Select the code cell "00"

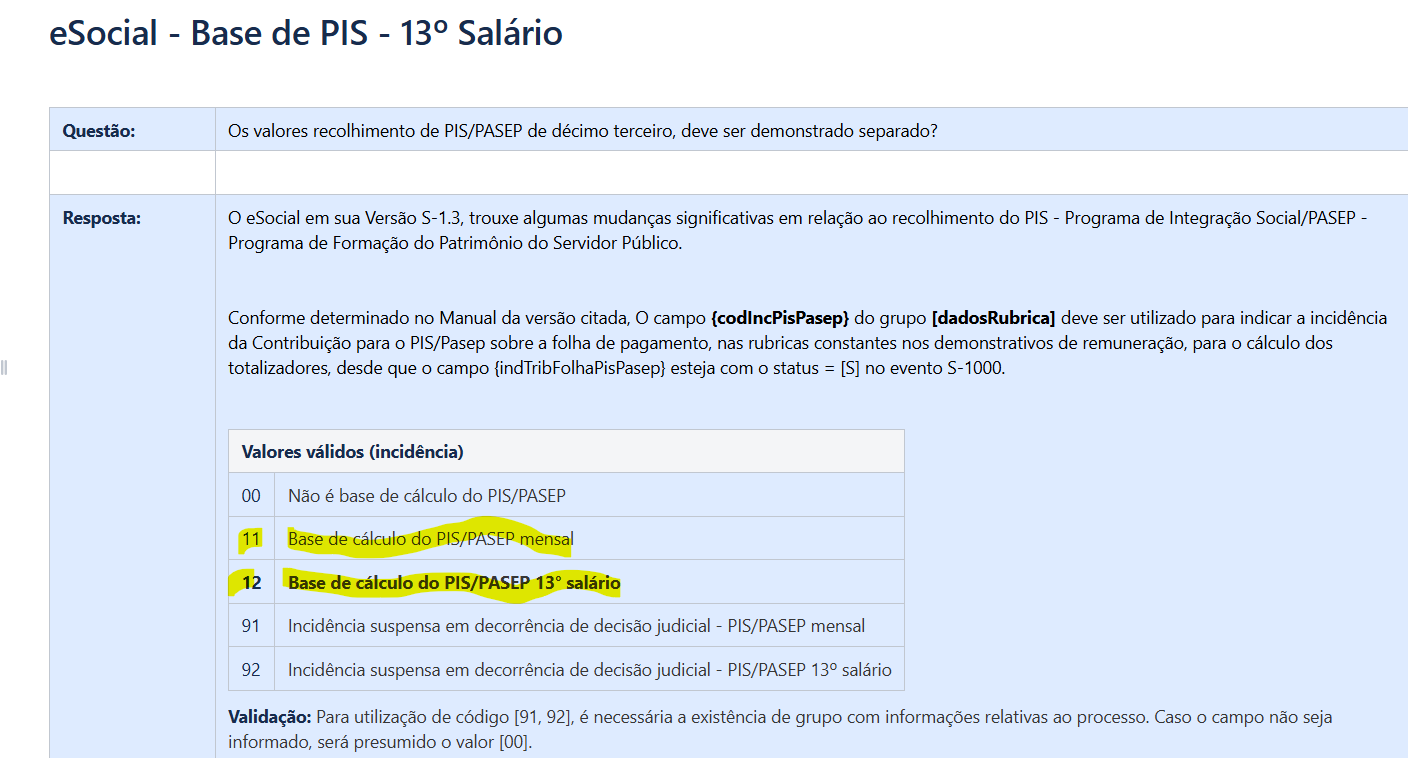(x=251, y=495)
